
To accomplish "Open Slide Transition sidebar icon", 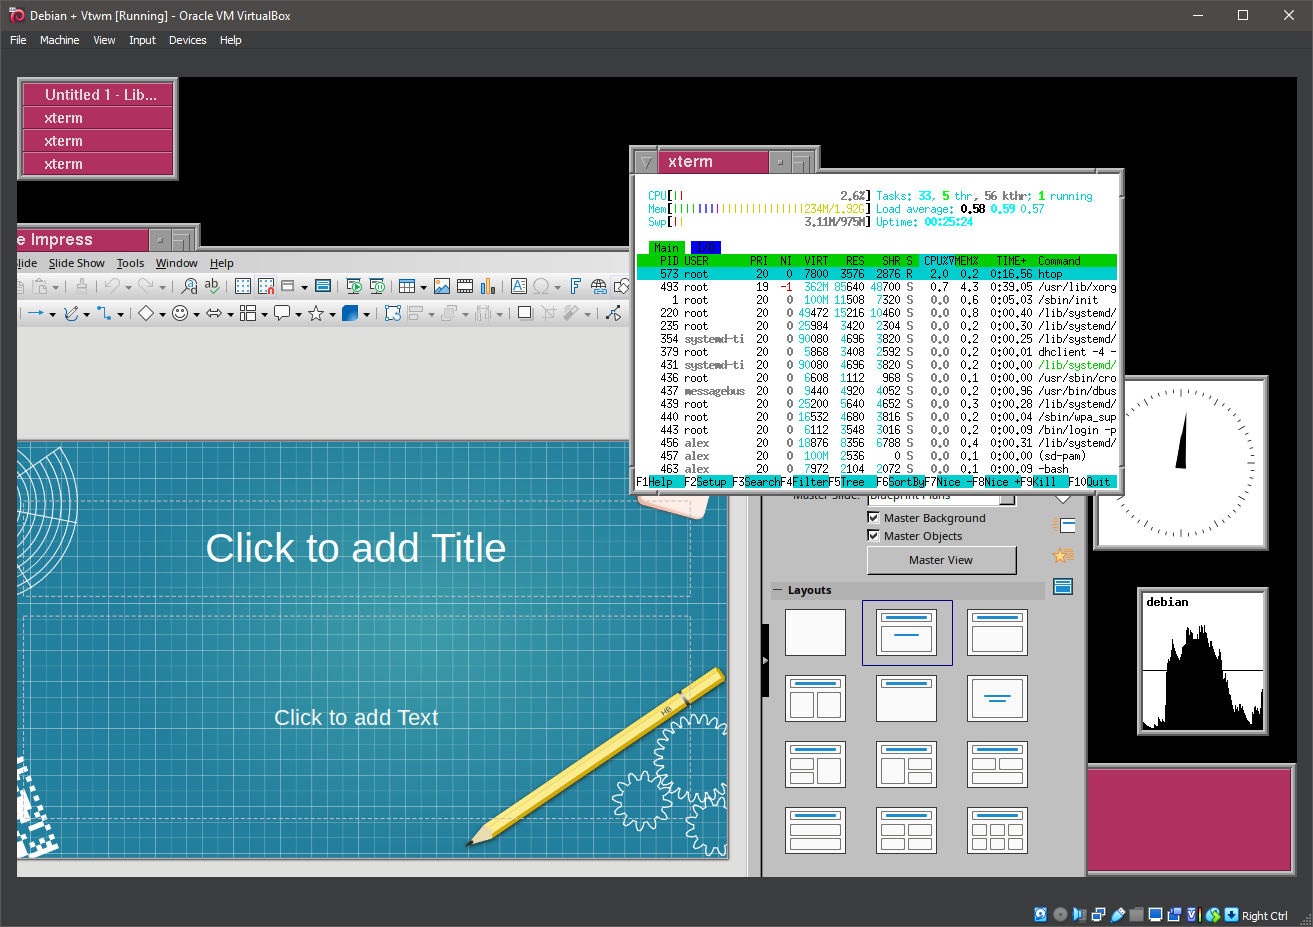I will [1063, 525].
